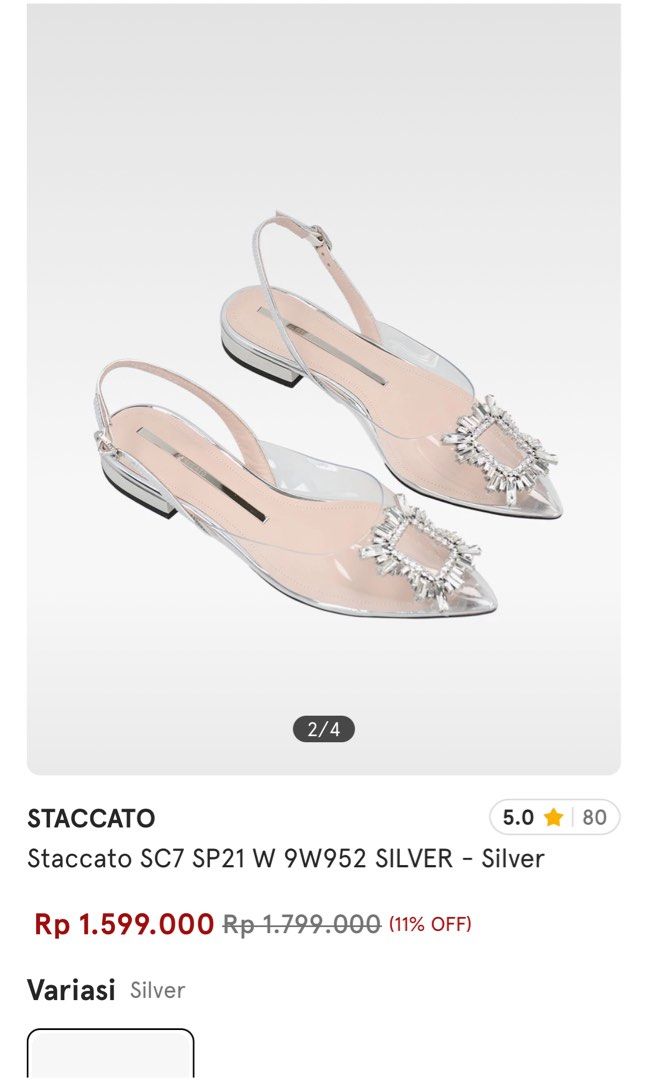Tap the divider bar between 5.0 and 80
Viewport: 648px width, 1080px height.
click(572, 817)
